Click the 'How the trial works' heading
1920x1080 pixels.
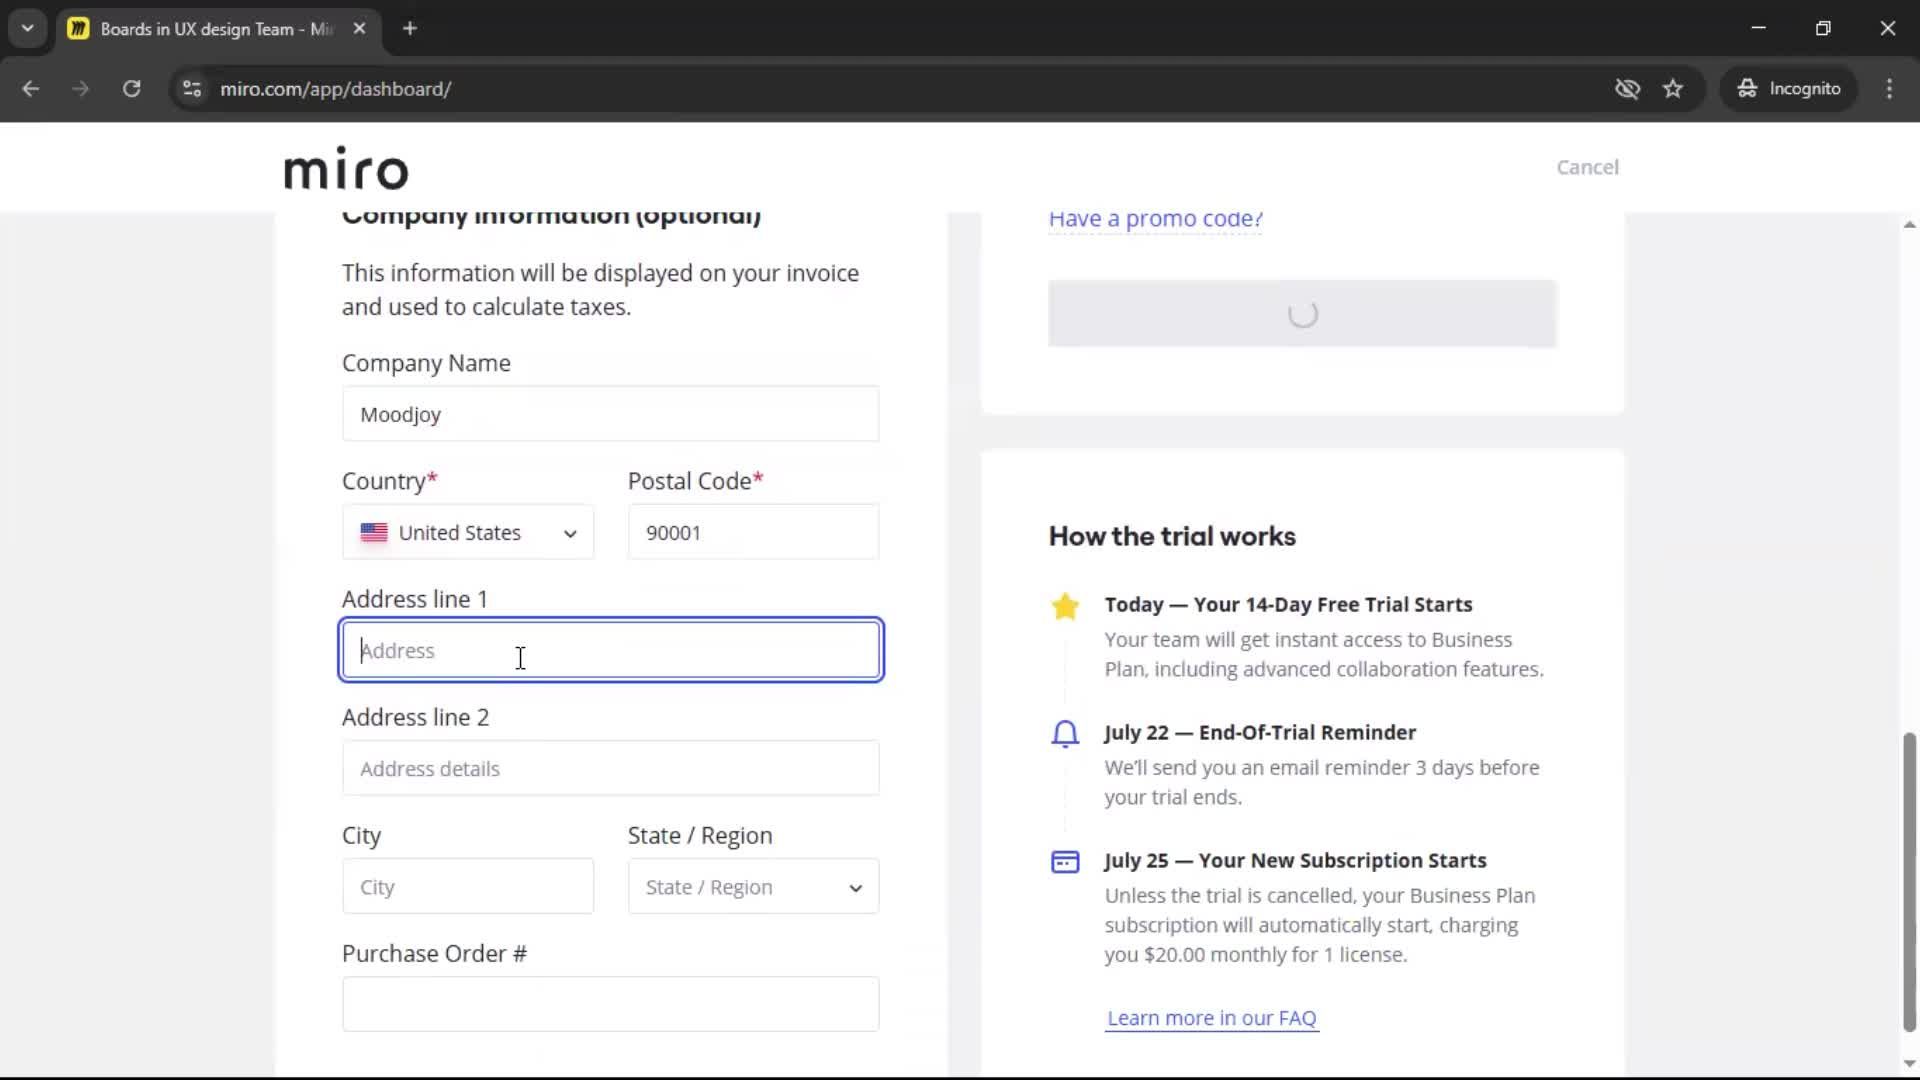click(1172, 536)
